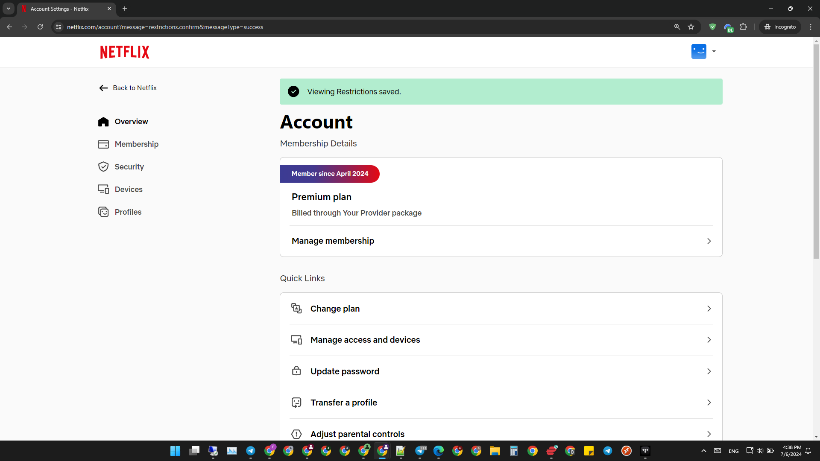Screen dimensions: 820x461
Task: Click the browser address bar
Action: [366, 27]
